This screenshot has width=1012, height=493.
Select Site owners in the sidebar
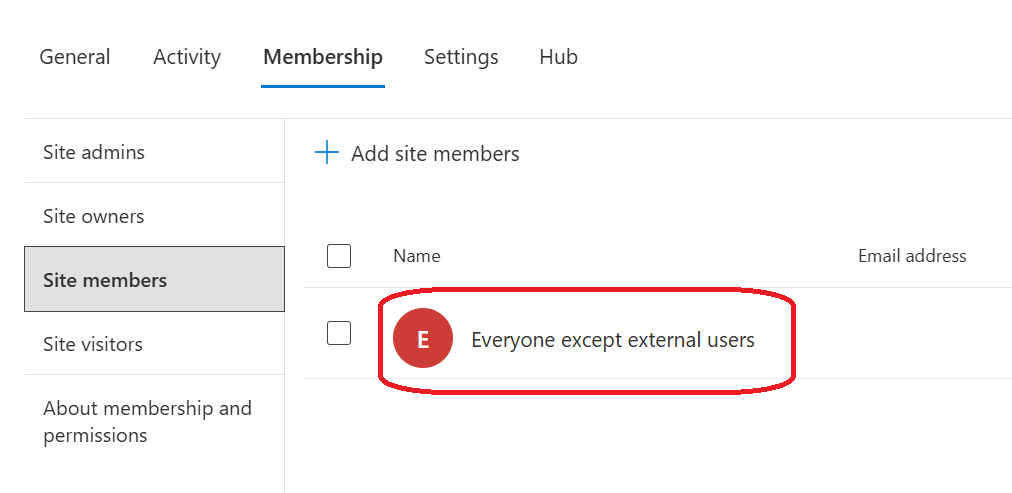click(x=94, y=216)
